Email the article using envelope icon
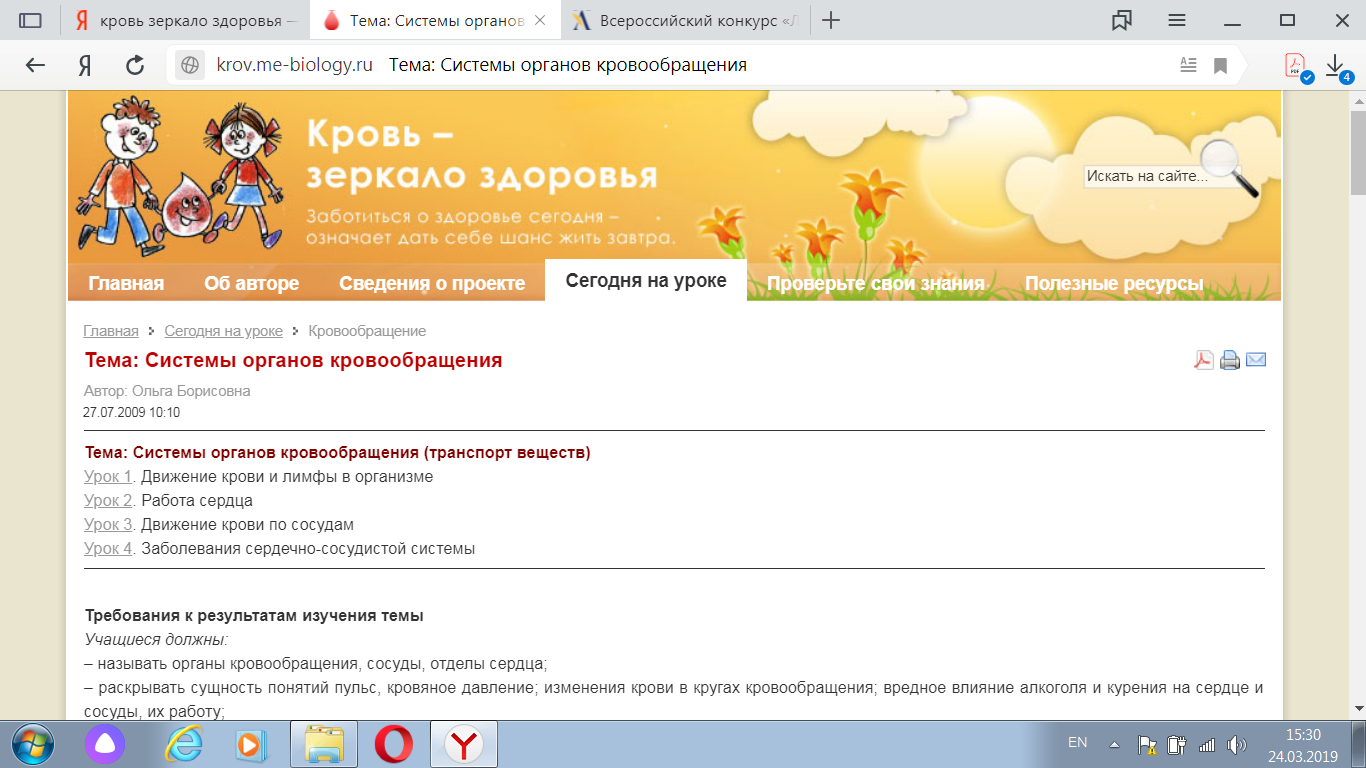1366x768 pixels. point(1256,360)
